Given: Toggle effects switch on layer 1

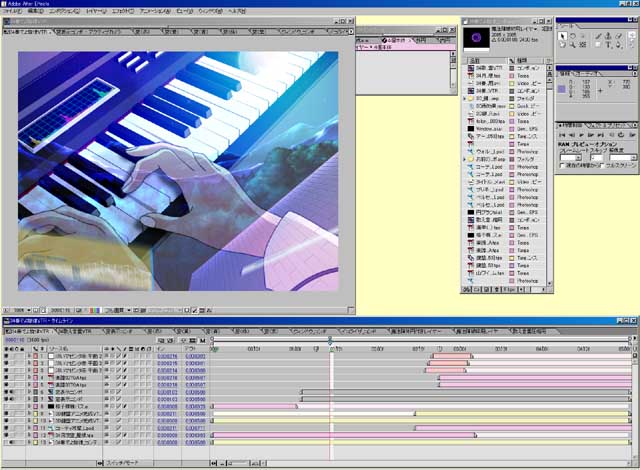Looking at the screenshot, I should click(125, 356).
